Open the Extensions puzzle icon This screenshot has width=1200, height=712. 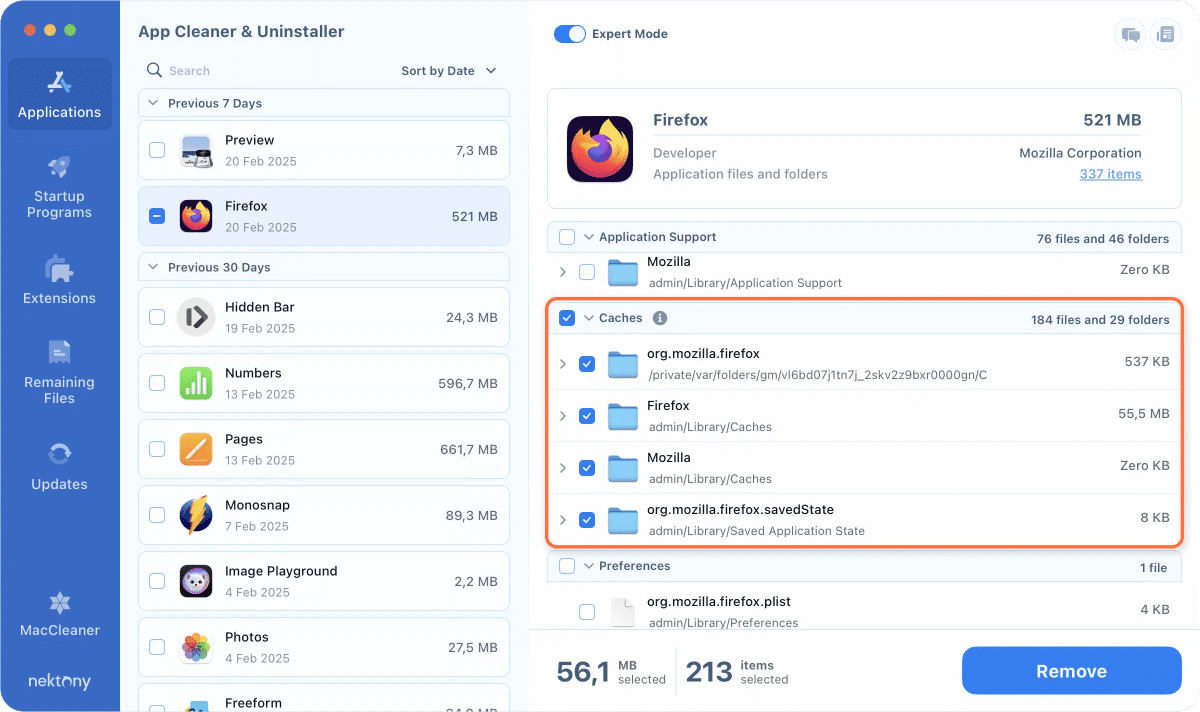pyautogui.click(x=59, y=268)
